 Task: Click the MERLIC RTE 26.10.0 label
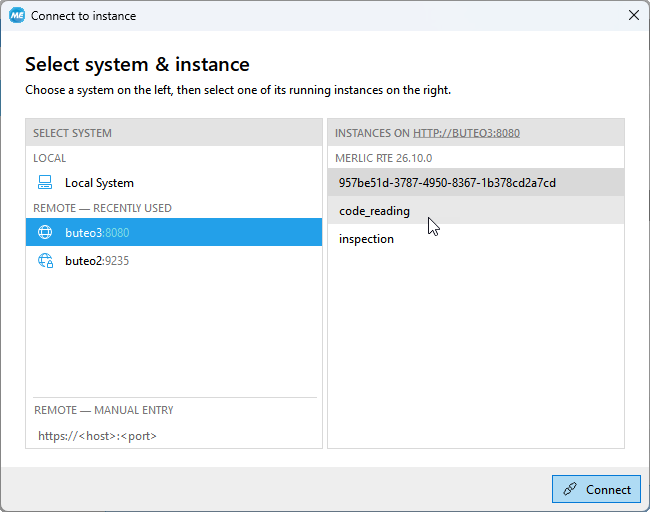tap(383, 158)
